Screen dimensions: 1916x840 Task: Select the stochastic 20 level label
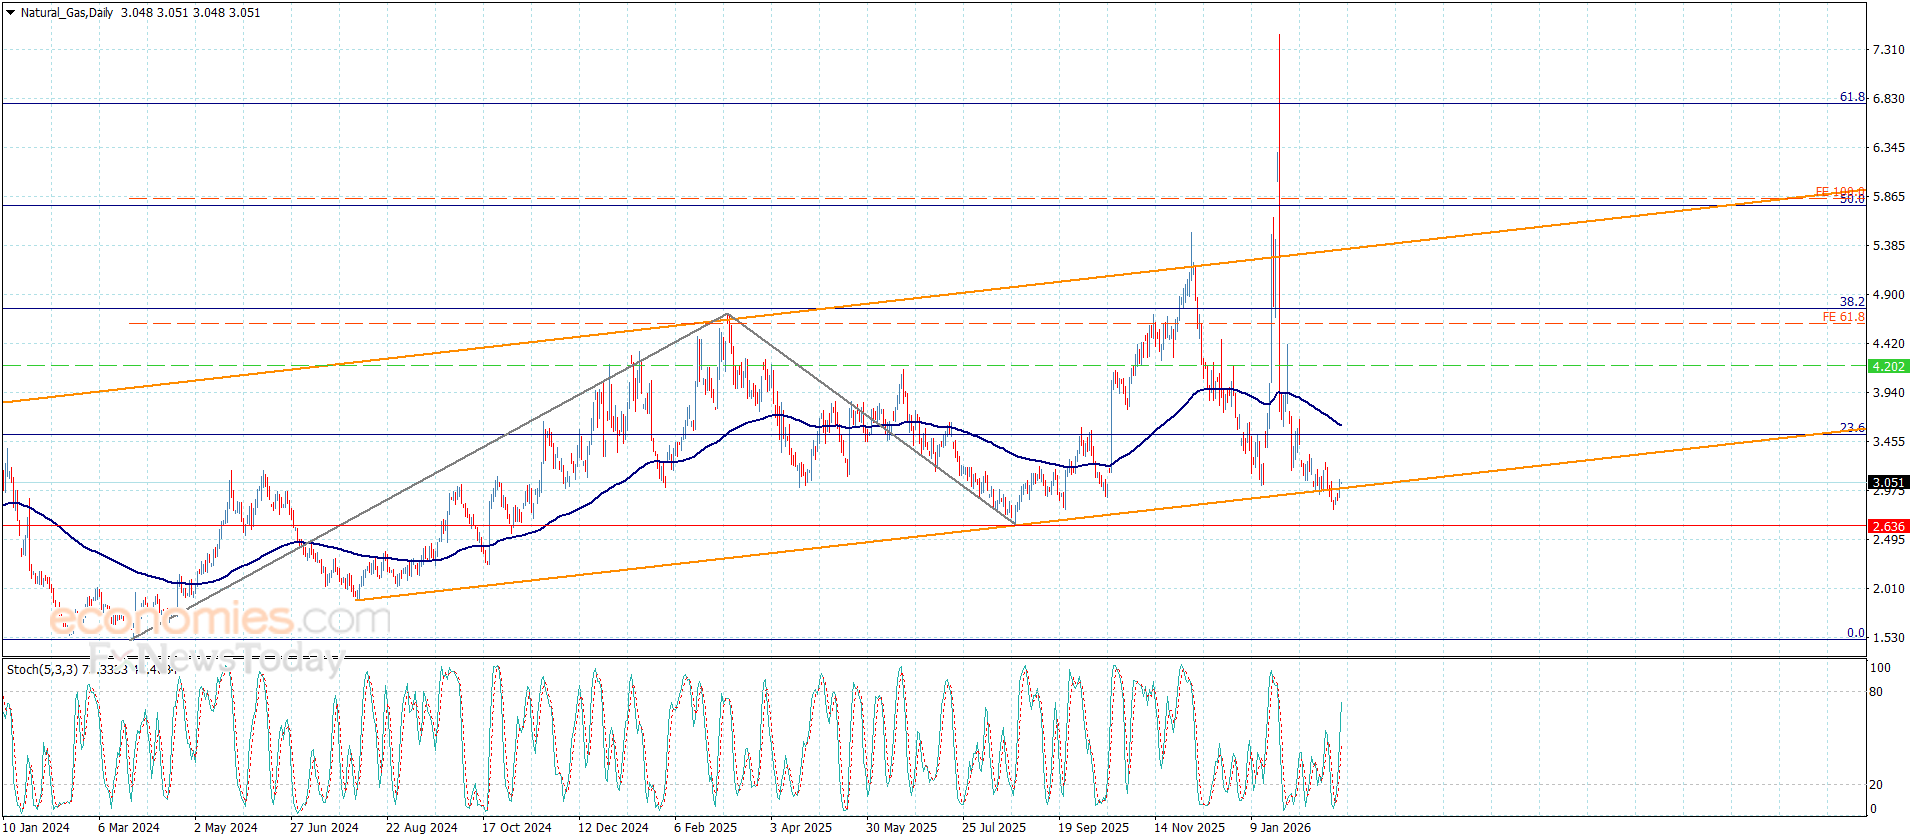pyautogui.click(x=1876, y=785)
